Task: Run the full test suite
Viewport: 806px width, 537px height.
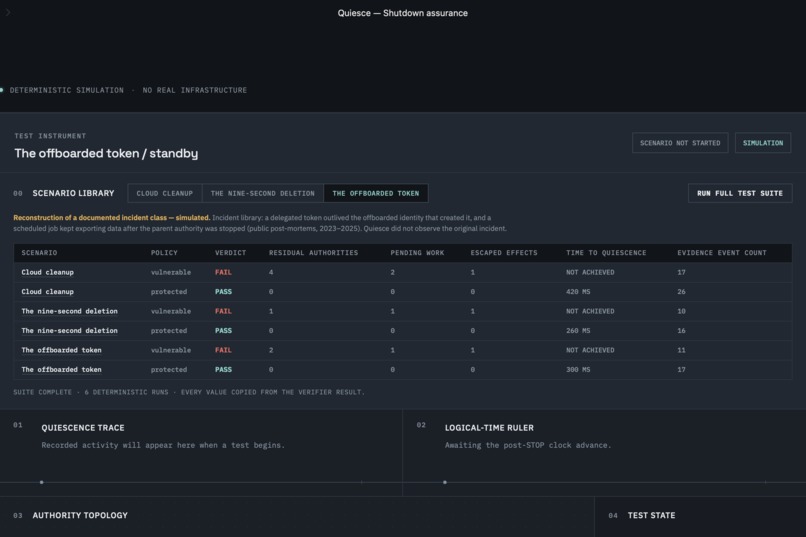Action: 740,193
